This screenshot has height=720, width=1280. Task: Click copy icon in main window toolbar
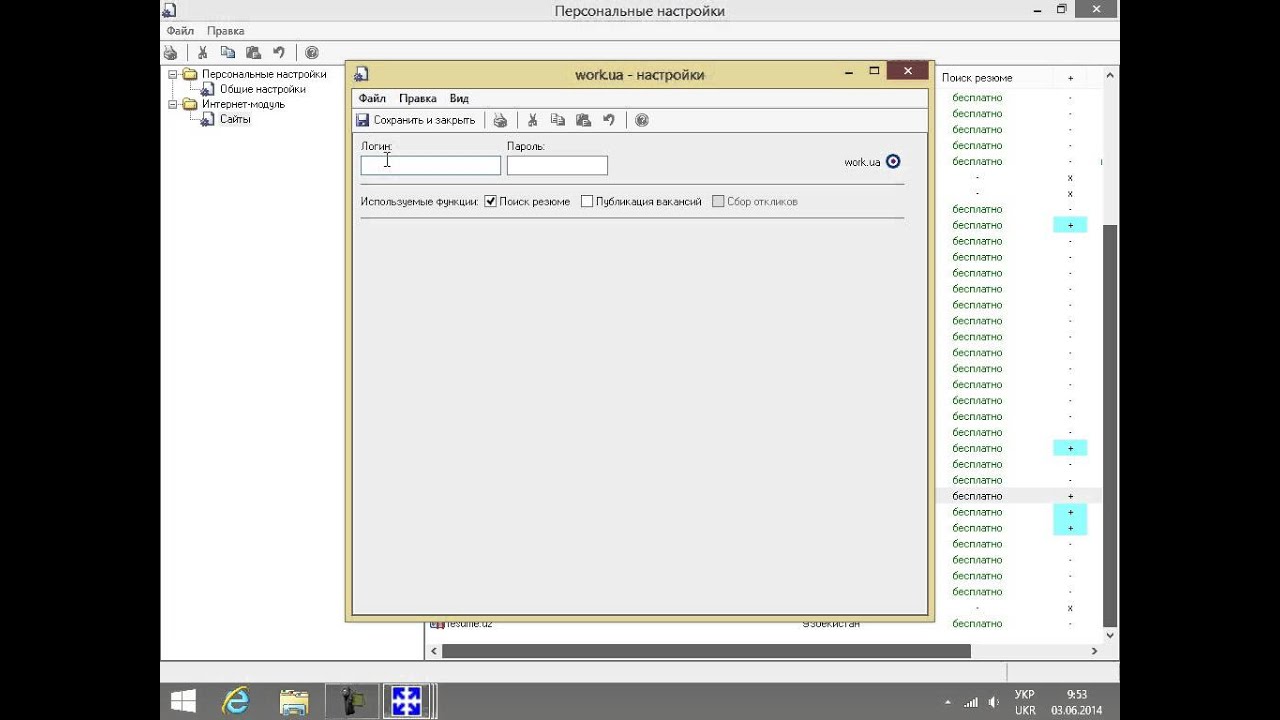pos(228,53)
